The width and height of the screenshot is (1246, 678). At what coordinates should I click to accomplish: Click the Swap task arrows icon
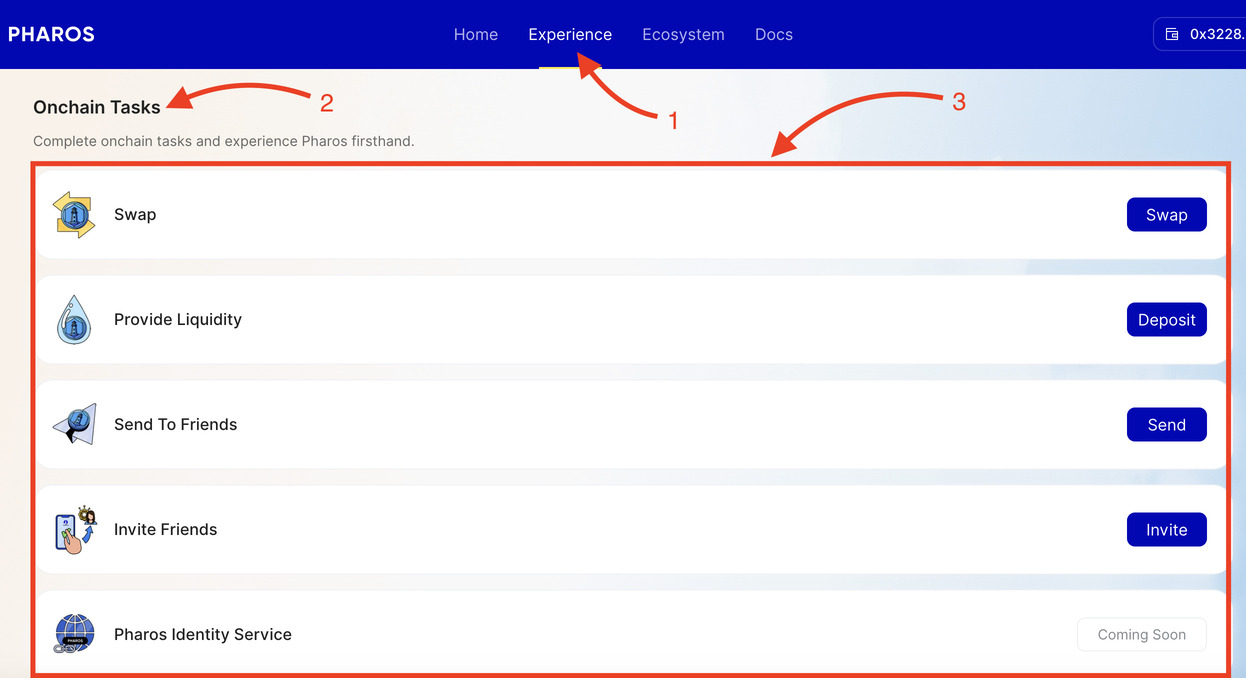click(74, 215)
